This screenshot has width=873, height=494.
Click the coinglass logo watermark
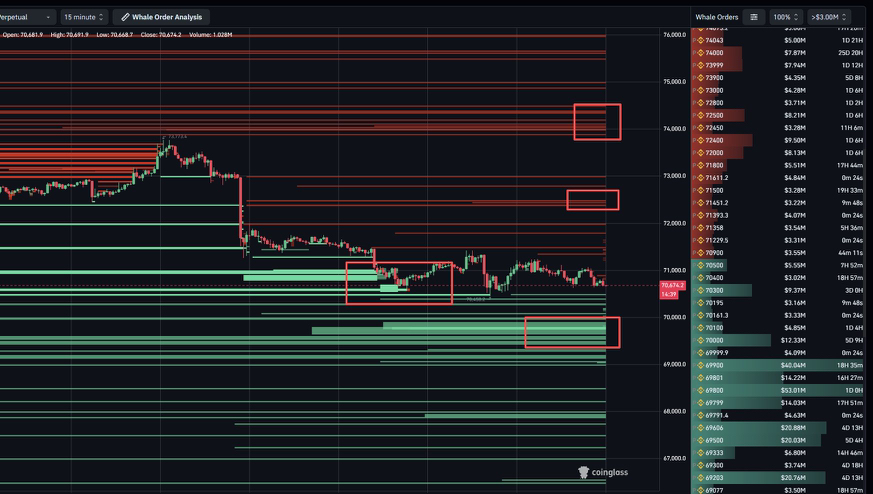(603, 472)
